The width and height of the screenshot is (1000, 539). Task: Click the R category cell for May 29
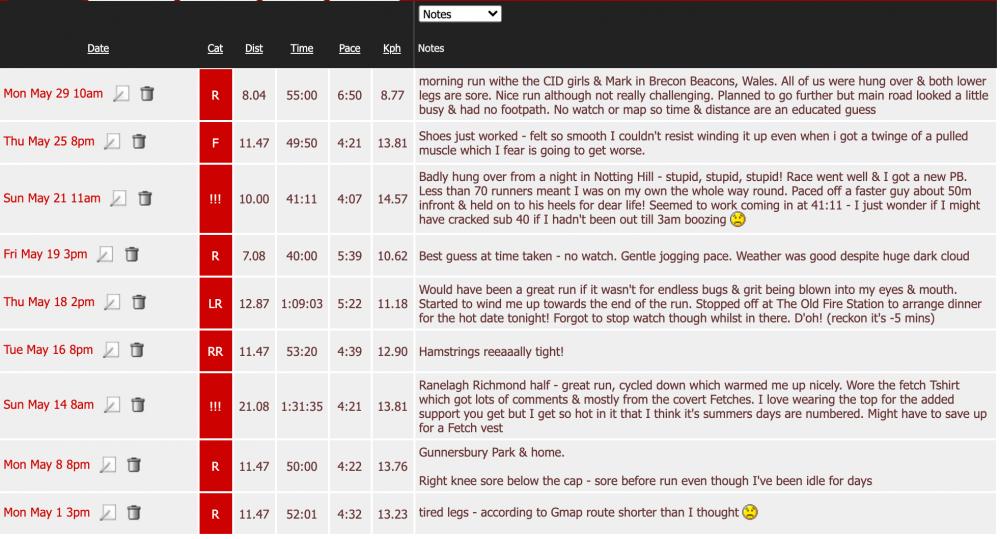(216, 95)
